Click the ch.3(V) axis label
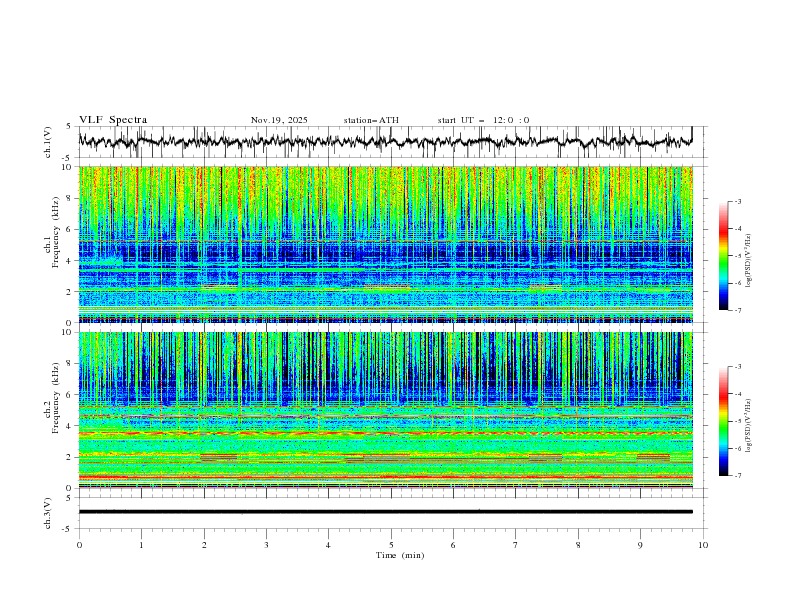The height and width of the screenshot is (612, 792). point(50,511)
